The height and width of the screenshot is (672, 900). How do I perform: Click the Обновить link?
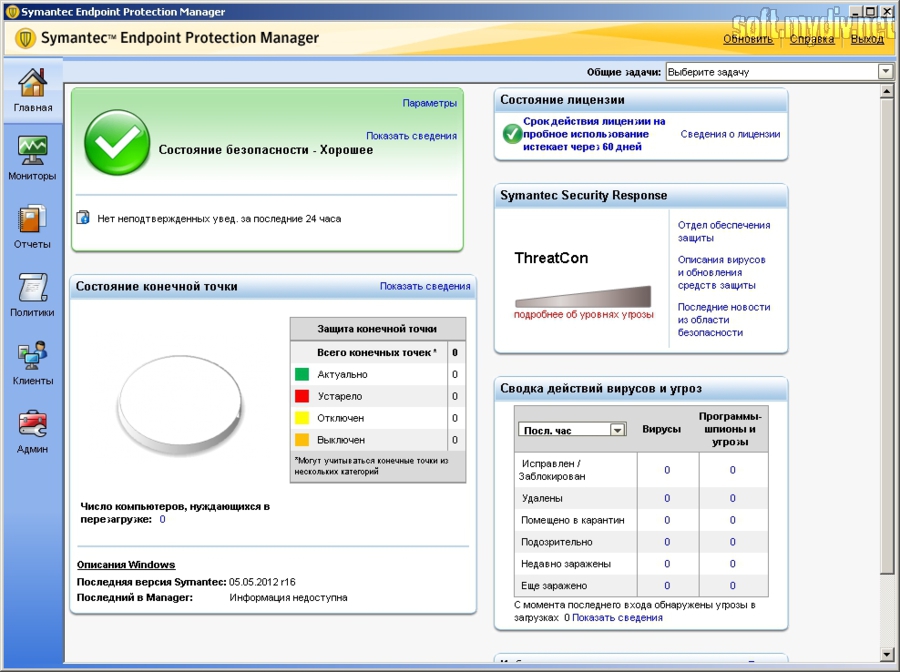tap(748, 39)
